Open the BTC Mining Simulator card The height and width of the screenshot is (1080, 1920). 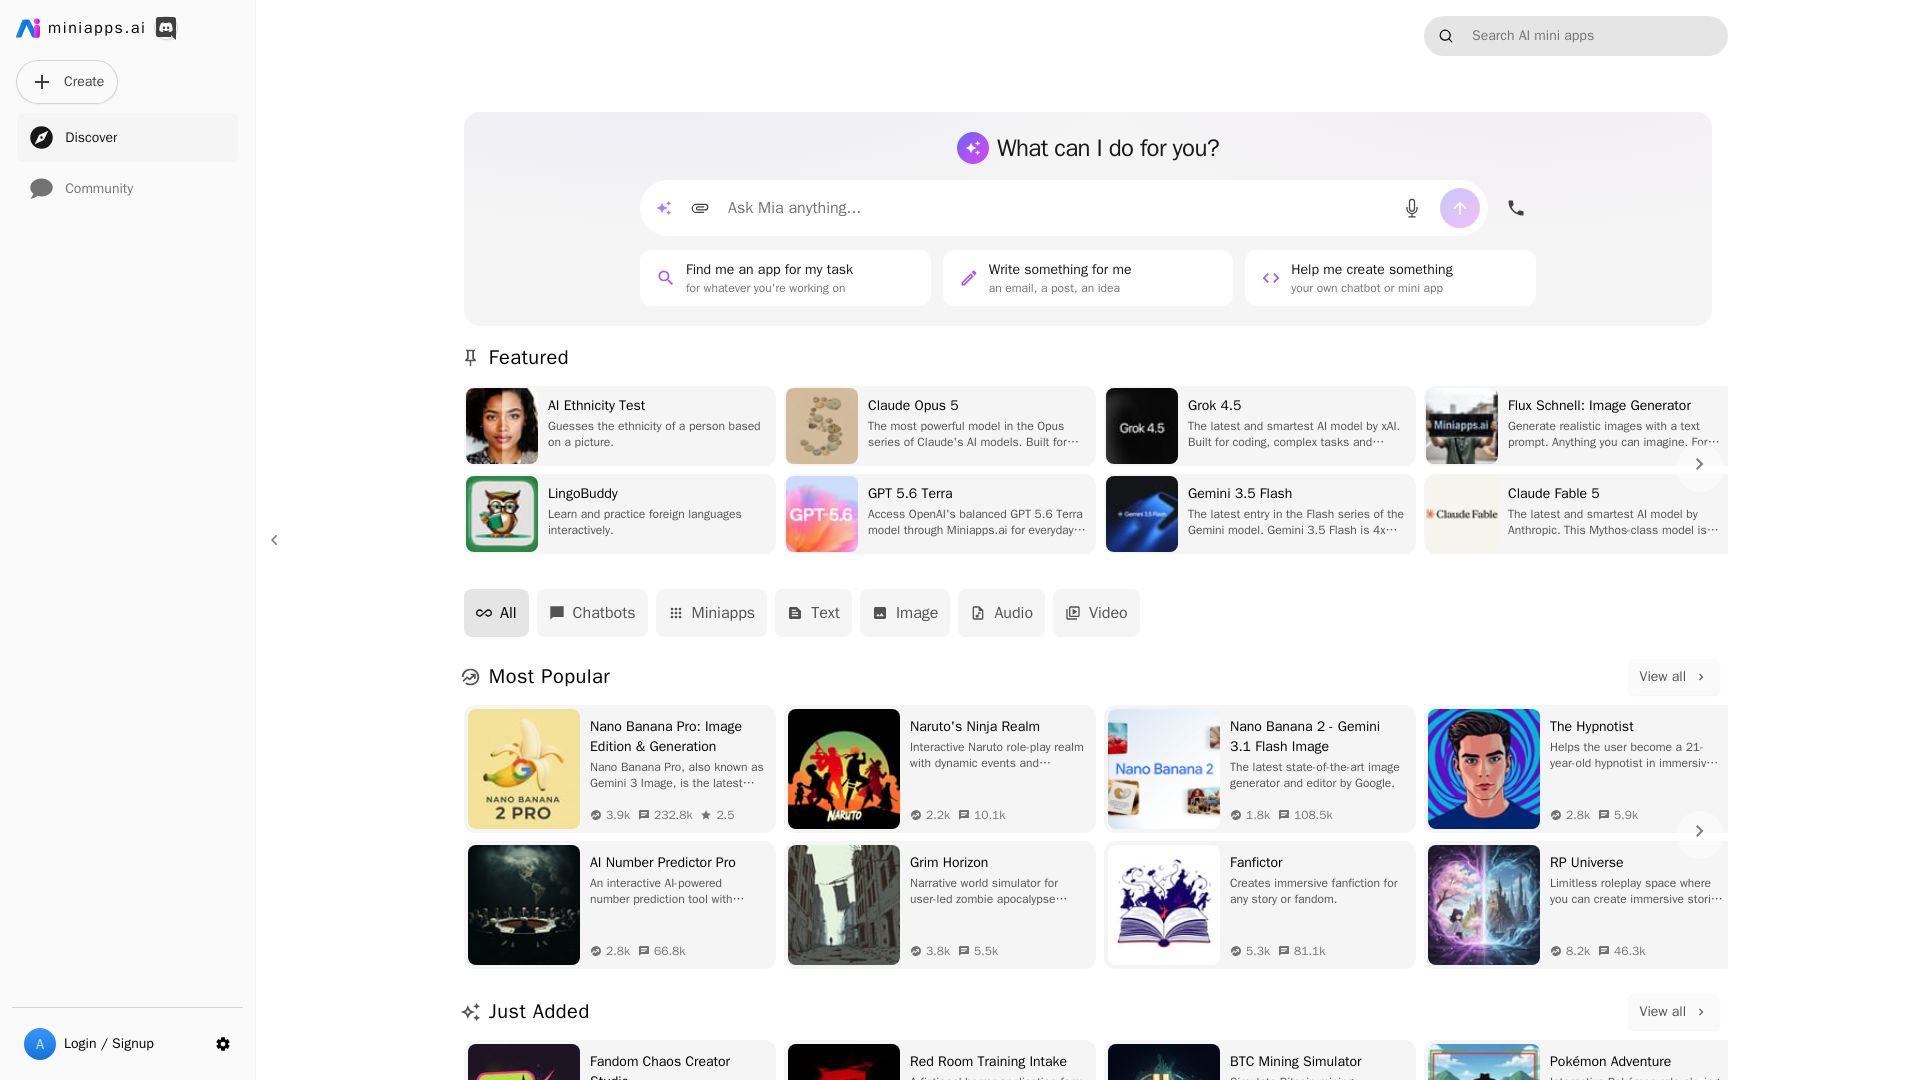click(1260, 1061)
